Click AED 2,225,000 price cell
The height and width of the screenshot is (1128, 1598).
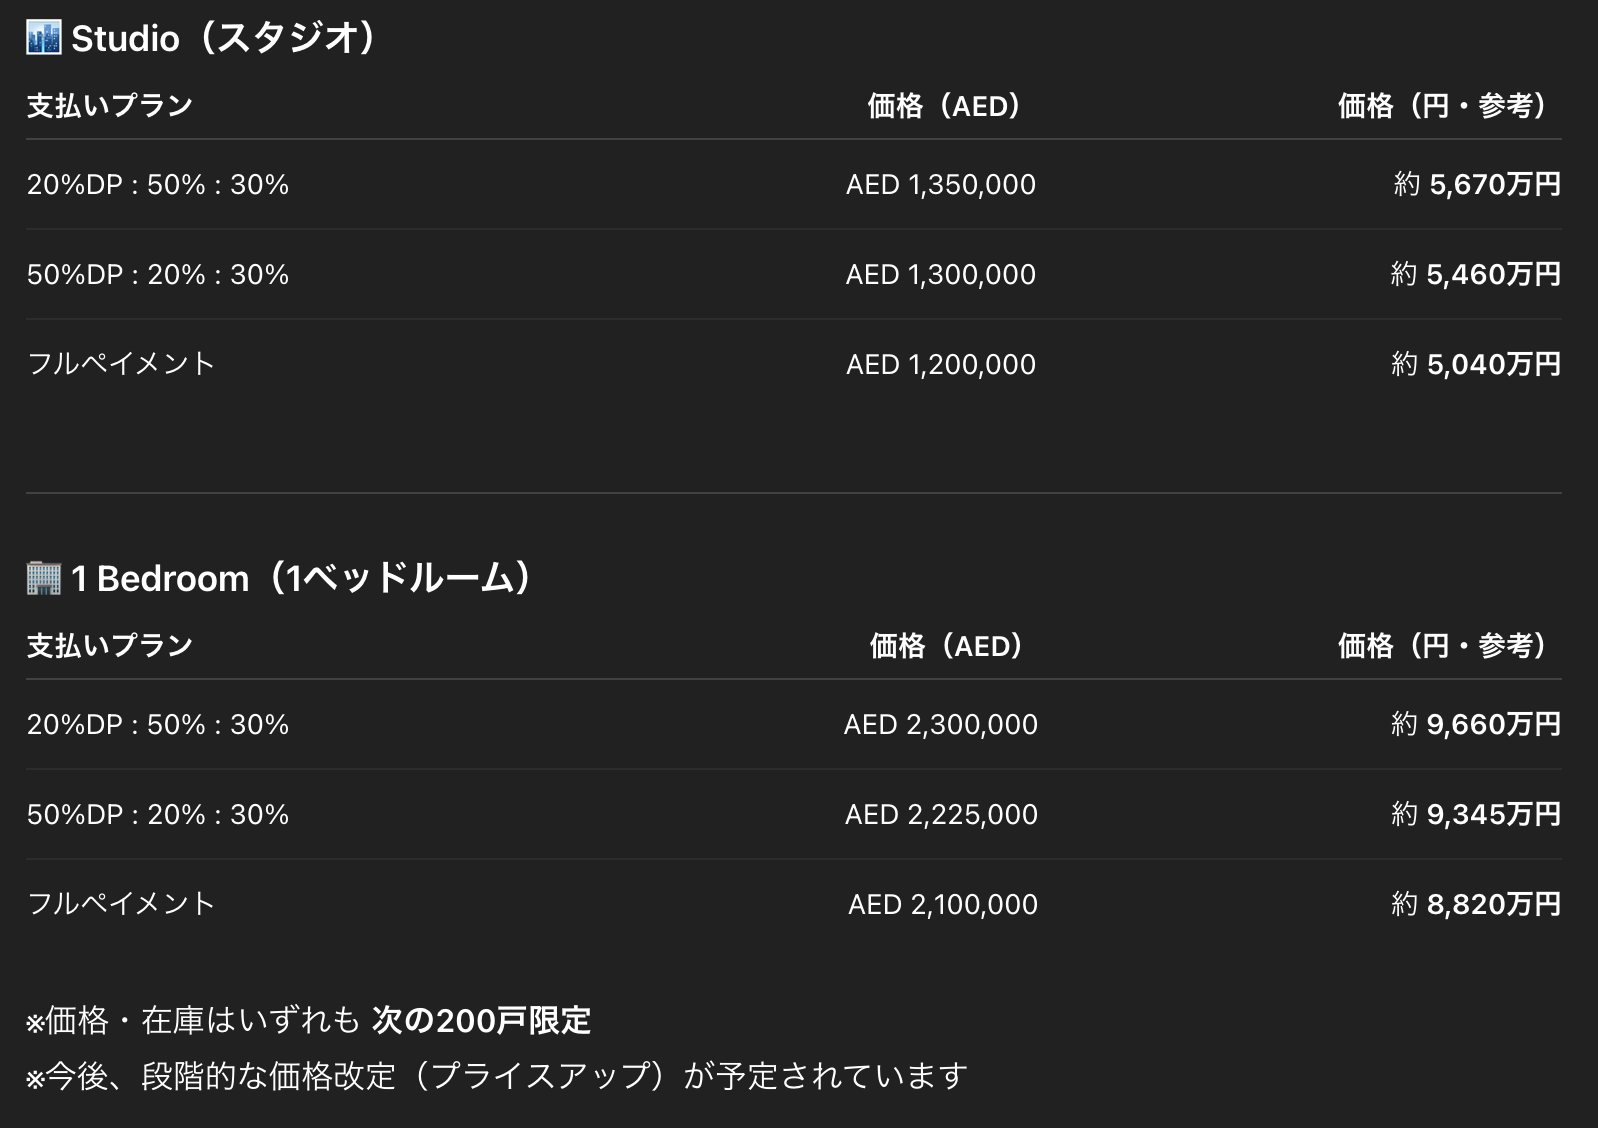click(x=940, y=815)
